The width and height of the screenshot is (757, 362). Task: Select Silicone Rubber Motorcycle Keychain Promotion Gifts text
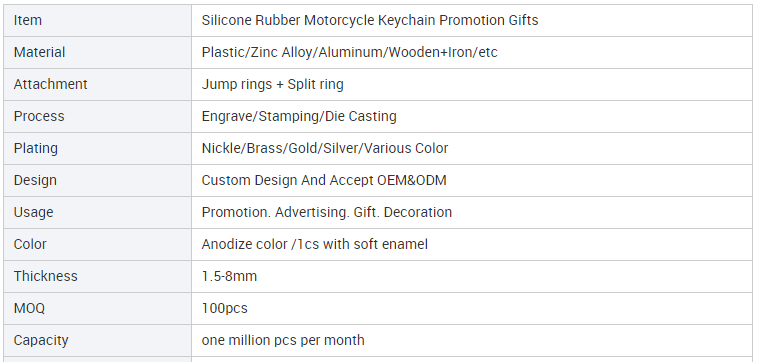coord(370,20)
